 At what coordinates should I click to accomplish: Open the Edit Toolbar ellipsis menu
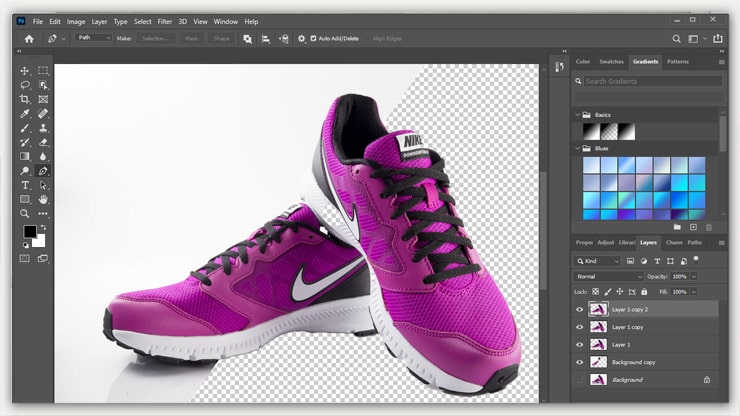point(43,213)
